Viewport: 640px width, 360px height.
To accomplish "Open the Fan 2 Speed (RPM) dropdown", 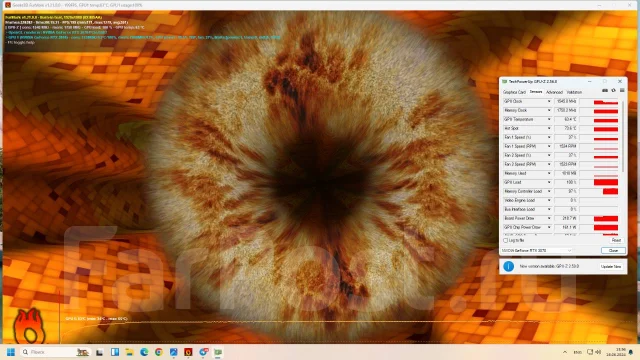I will tap(549, 164).
